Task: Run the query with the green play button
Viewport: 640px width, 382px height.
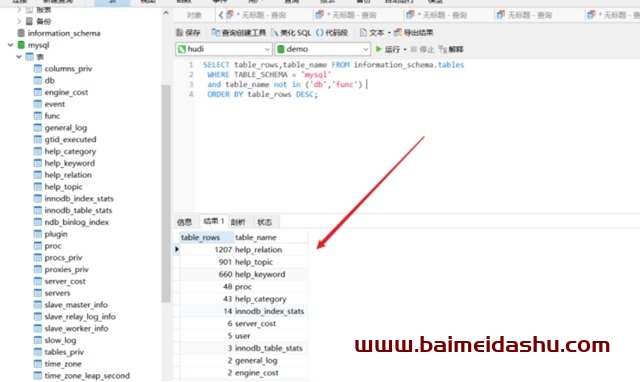Action: point(379,49)
